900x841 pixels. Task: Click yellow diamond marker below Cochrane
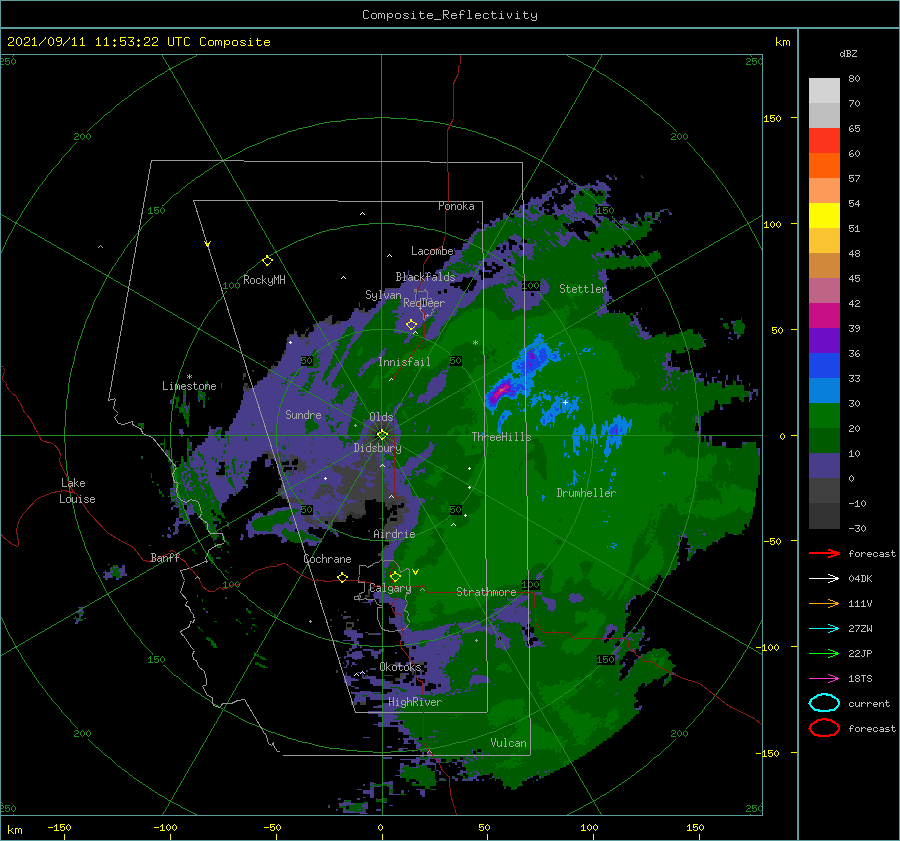(343, 577)
